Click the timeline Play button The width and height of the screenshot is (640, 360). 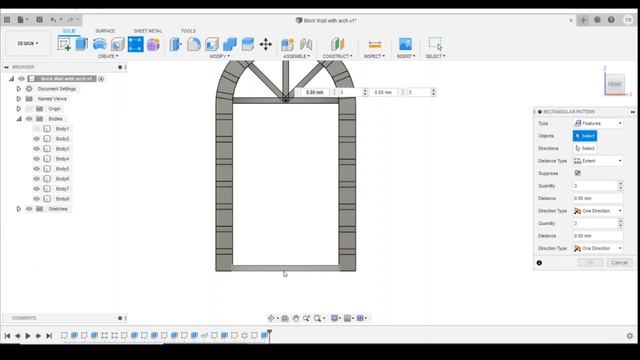(x=28, y=336)
